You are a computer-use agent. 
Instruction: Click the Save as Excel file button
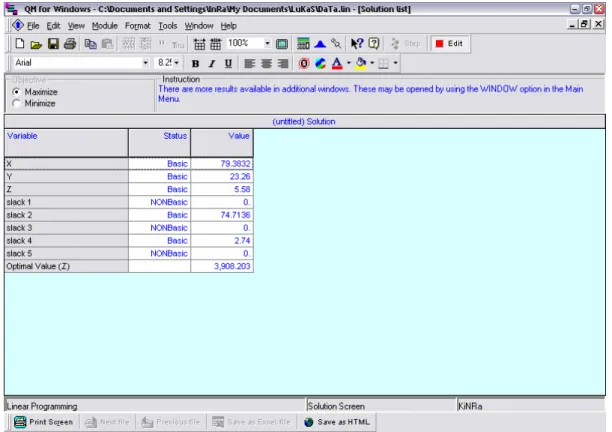pos(251,422)
